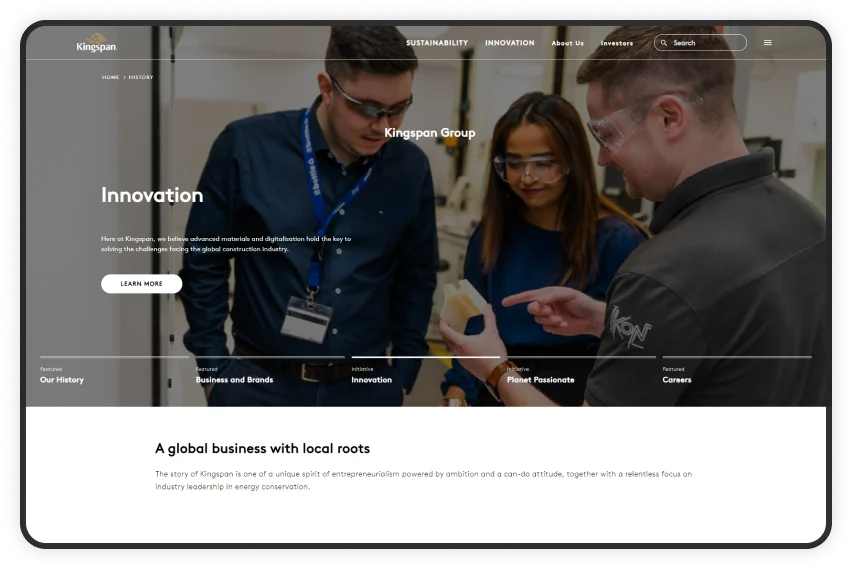Image resolution: width=852 pixels, height=569 pixels.
Task: Click the search magnifier icon
Action: 665,43
